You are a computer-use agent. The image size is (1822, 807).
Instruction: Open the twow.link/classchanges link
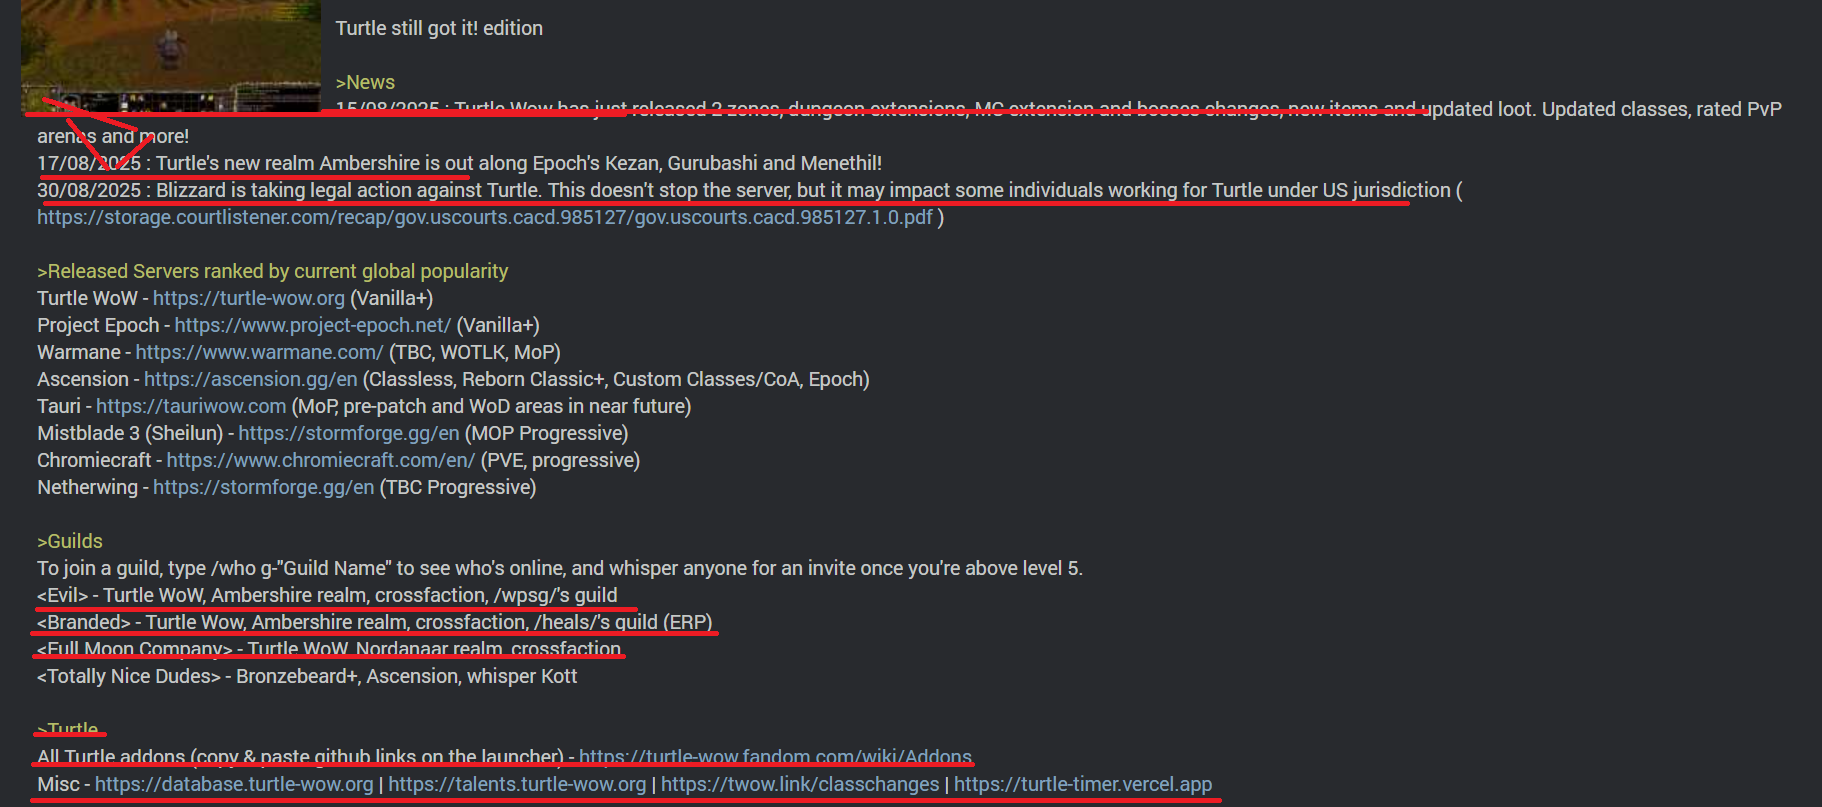pyautogui.click(x=800, y=784)
